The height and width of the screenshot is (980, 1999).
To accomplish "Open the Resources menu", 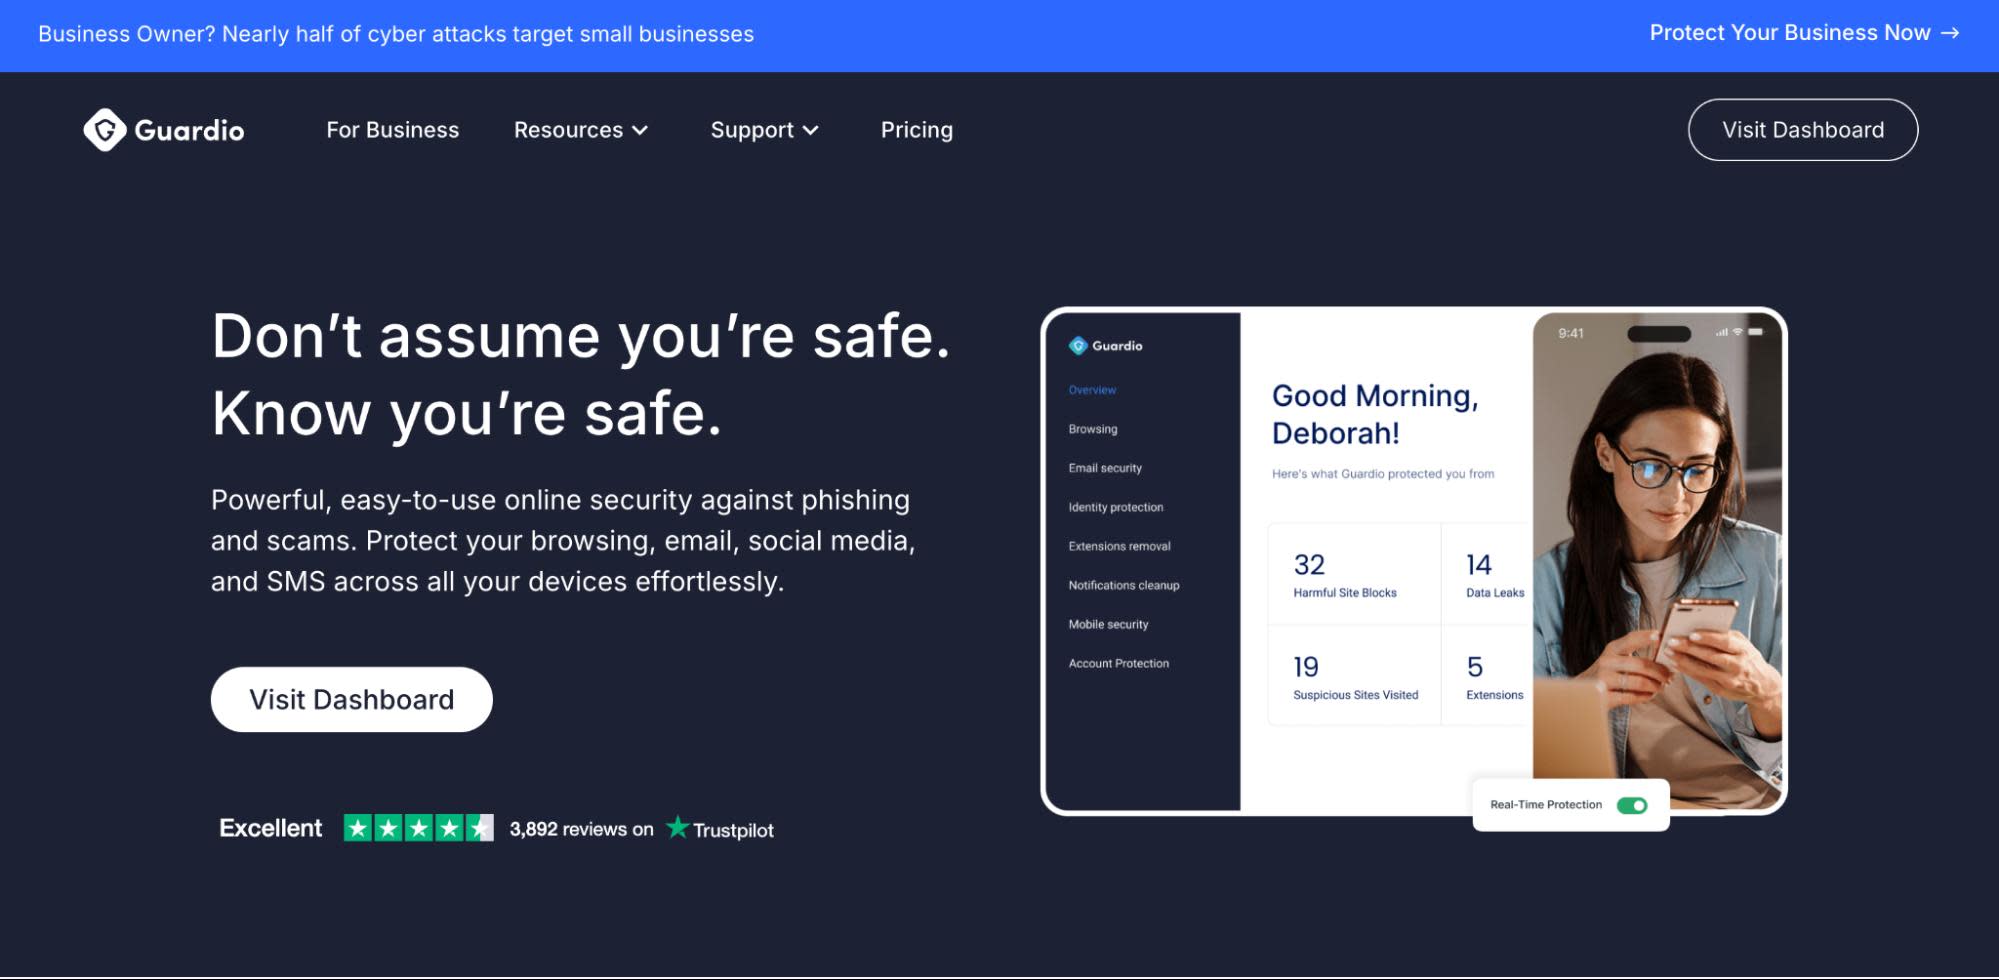I will tap(581, 130).
